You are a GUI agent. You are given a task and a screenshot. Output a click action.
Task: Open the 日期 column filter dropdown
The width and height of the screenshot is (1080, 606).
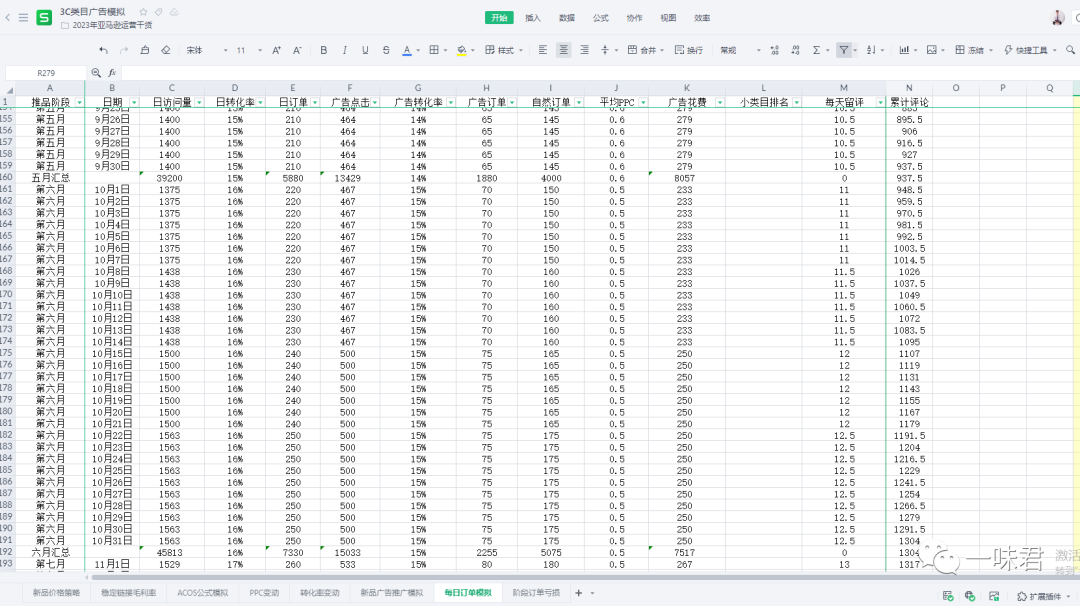(x=135, y=102)
